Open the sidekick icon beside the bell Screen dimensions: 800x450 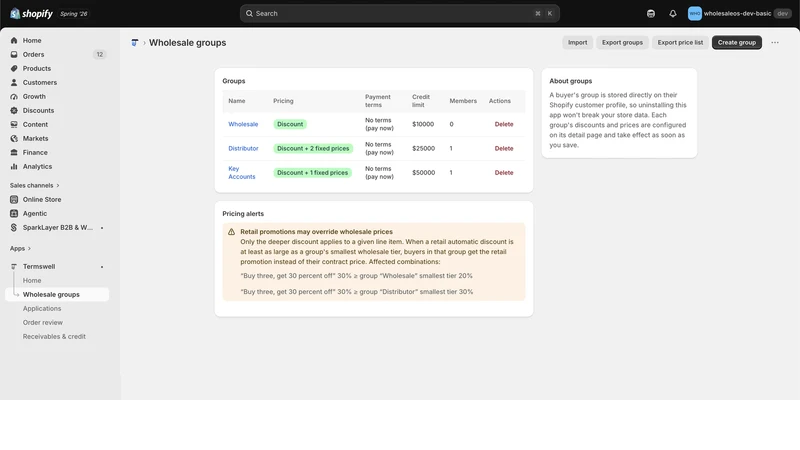pyautogui.click(x=651, y=14)
